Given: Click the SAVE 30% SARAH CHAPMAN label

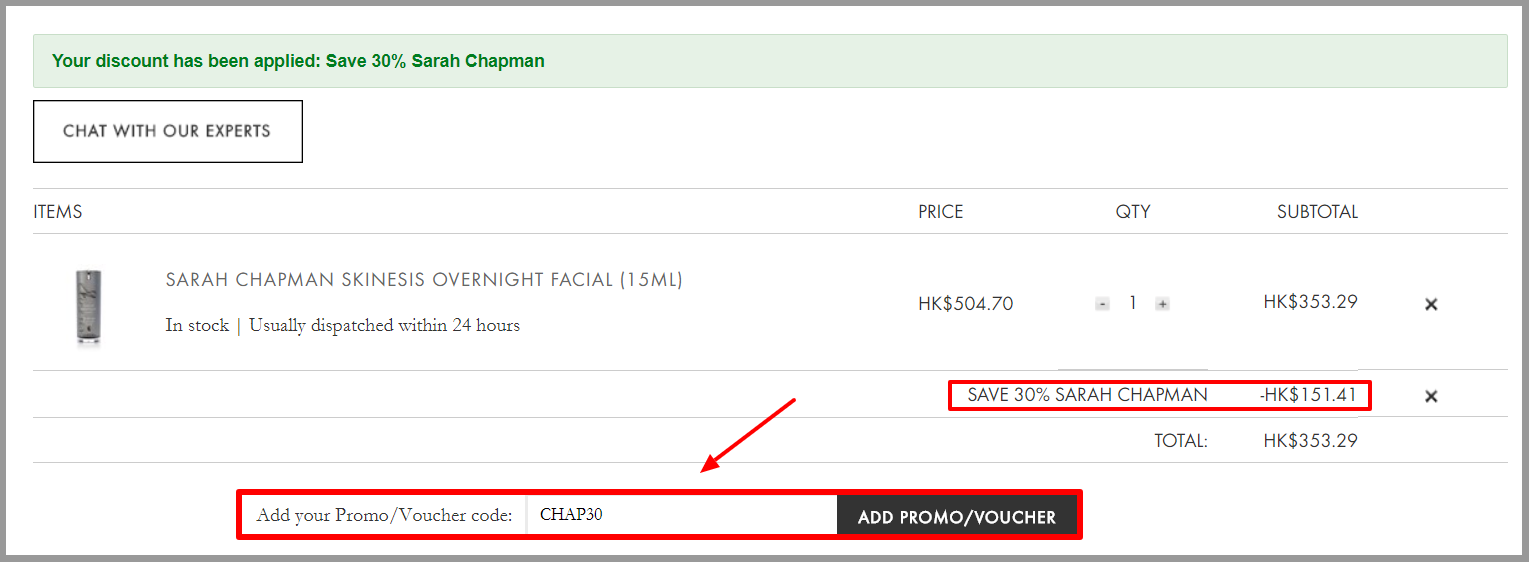Looking at the screenshot, I should 1087,395.
